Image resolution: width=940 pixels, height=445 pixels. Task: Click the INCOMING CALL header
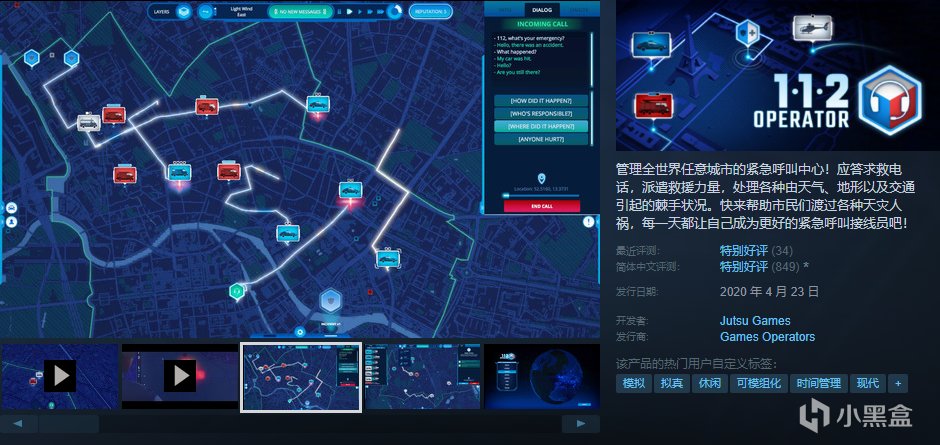pos(543,24)
